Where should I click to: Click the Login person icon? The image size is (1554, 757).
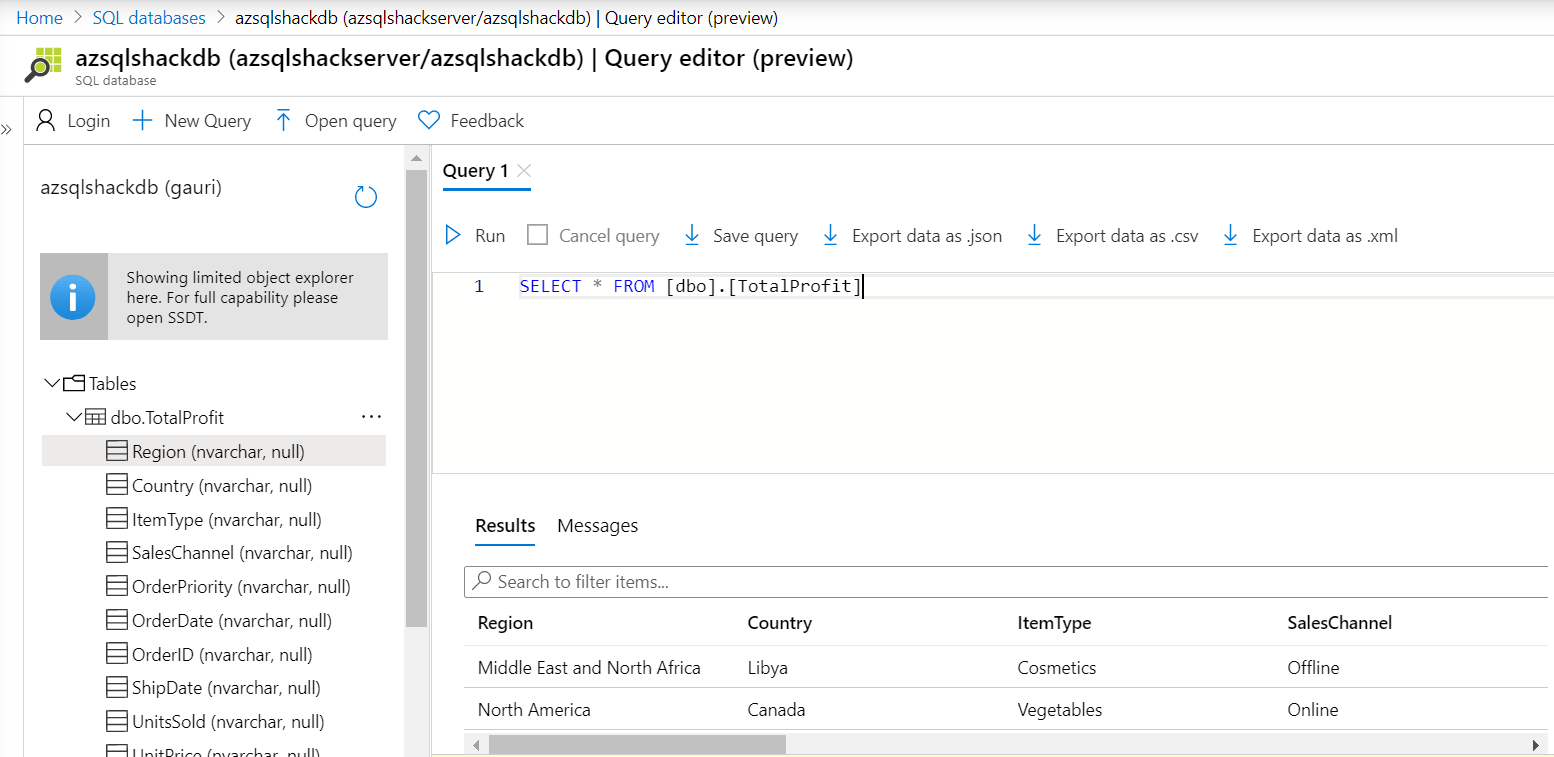tap(45, 120)
